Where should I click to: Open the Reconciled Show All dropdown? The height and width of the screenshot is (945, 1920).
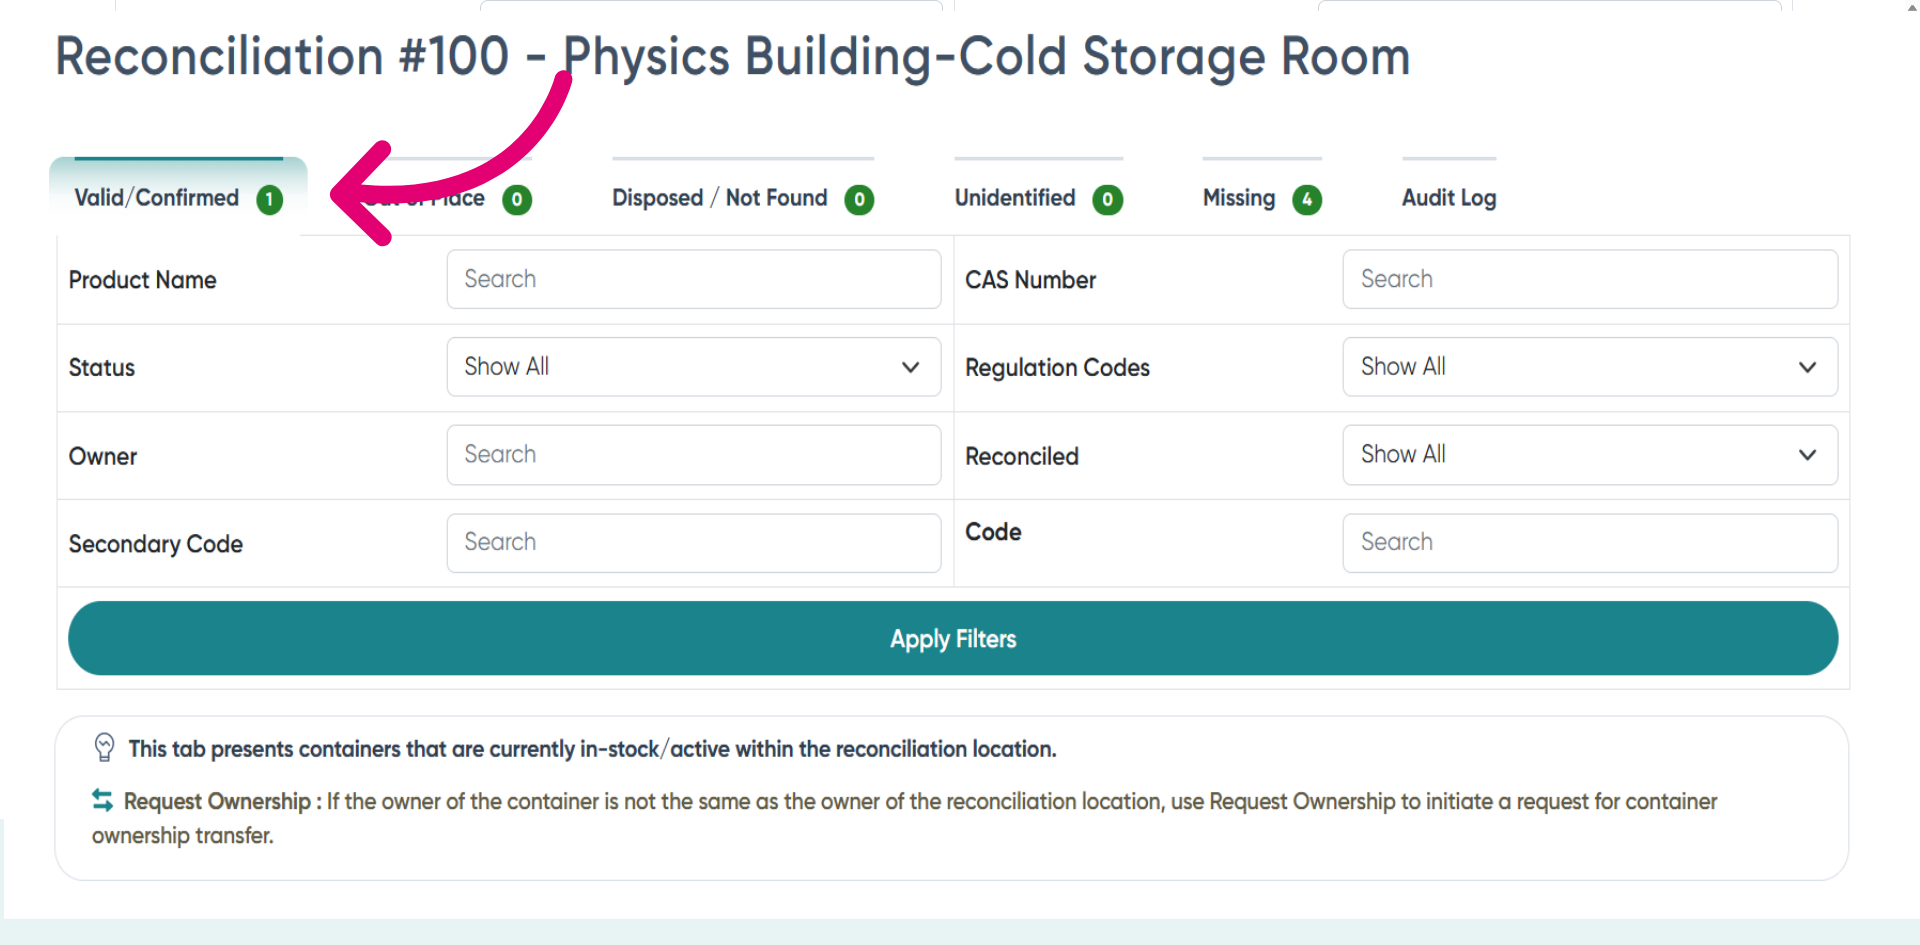pos(1590,455)
